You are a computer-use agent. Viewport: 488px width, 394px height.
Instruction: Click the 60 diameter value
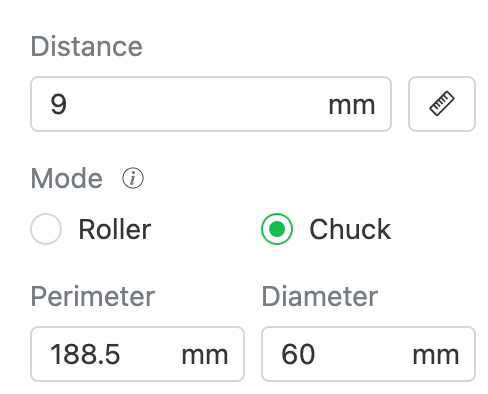tap(298, 354)
